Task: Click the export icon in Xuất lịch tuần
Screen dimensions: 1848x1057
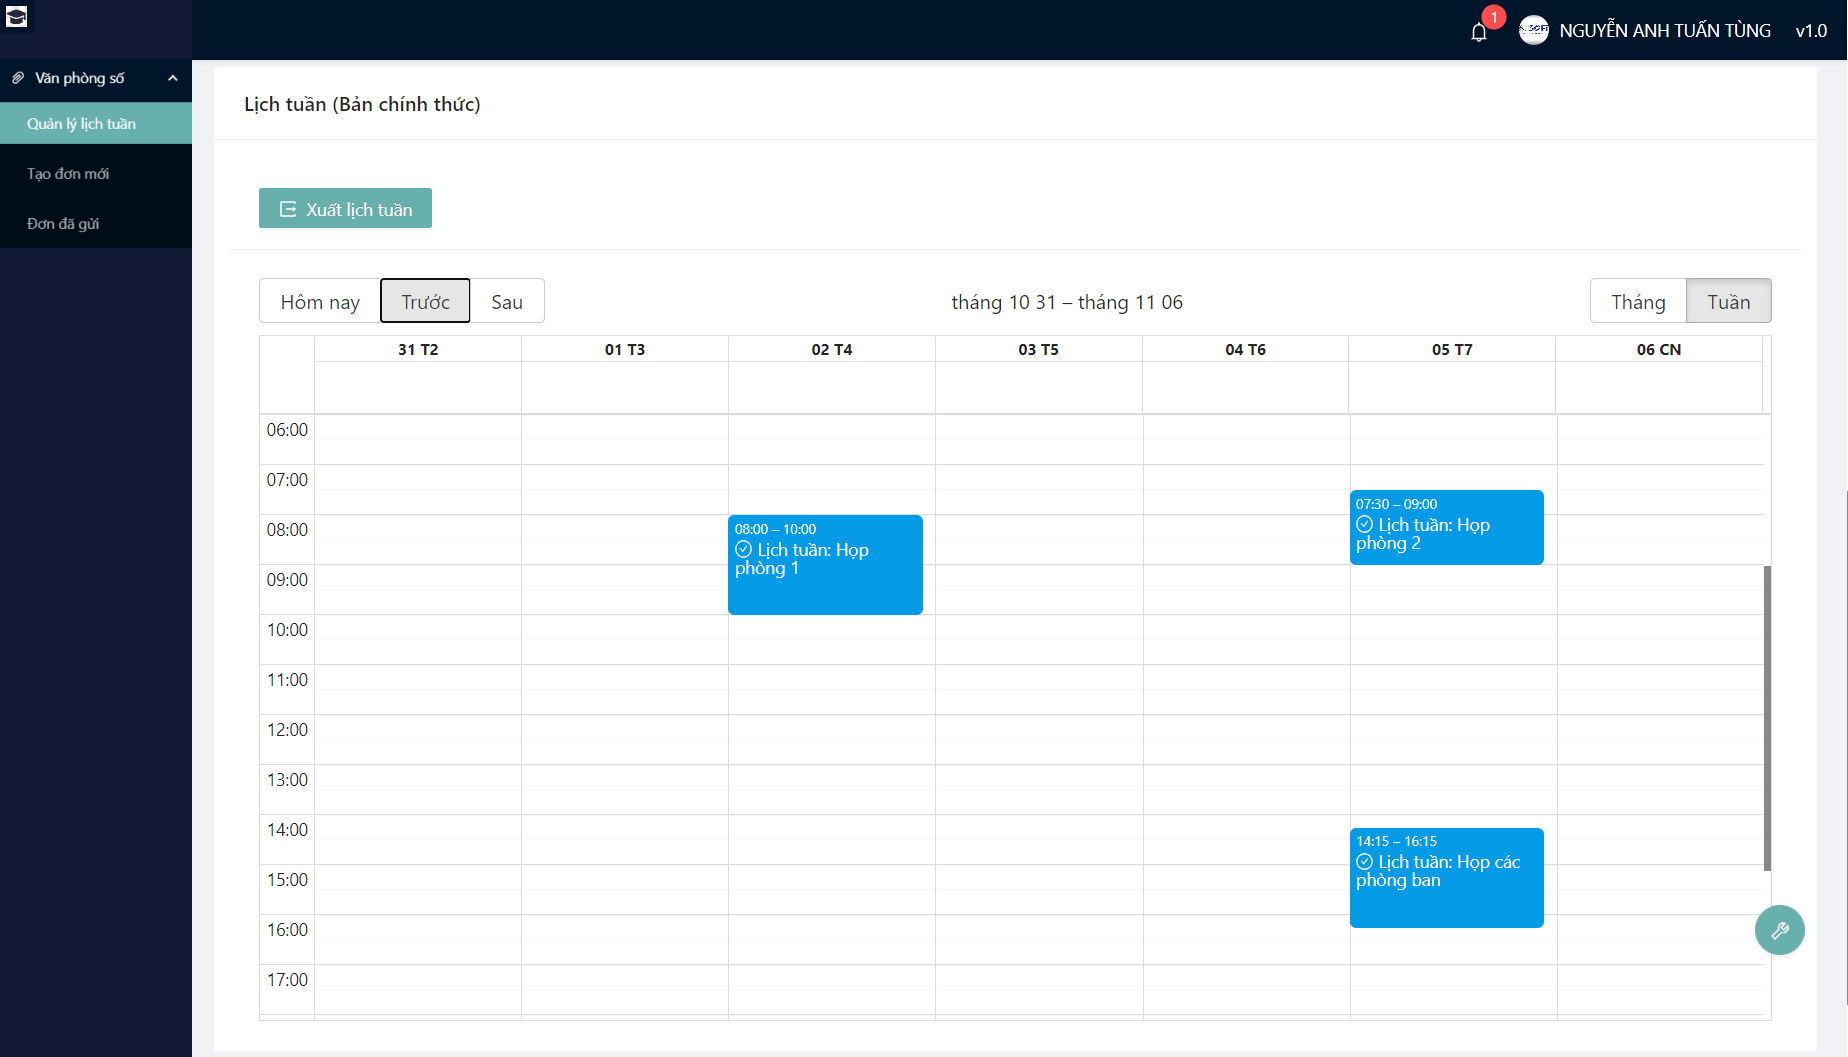Action: tap(288, 209)
